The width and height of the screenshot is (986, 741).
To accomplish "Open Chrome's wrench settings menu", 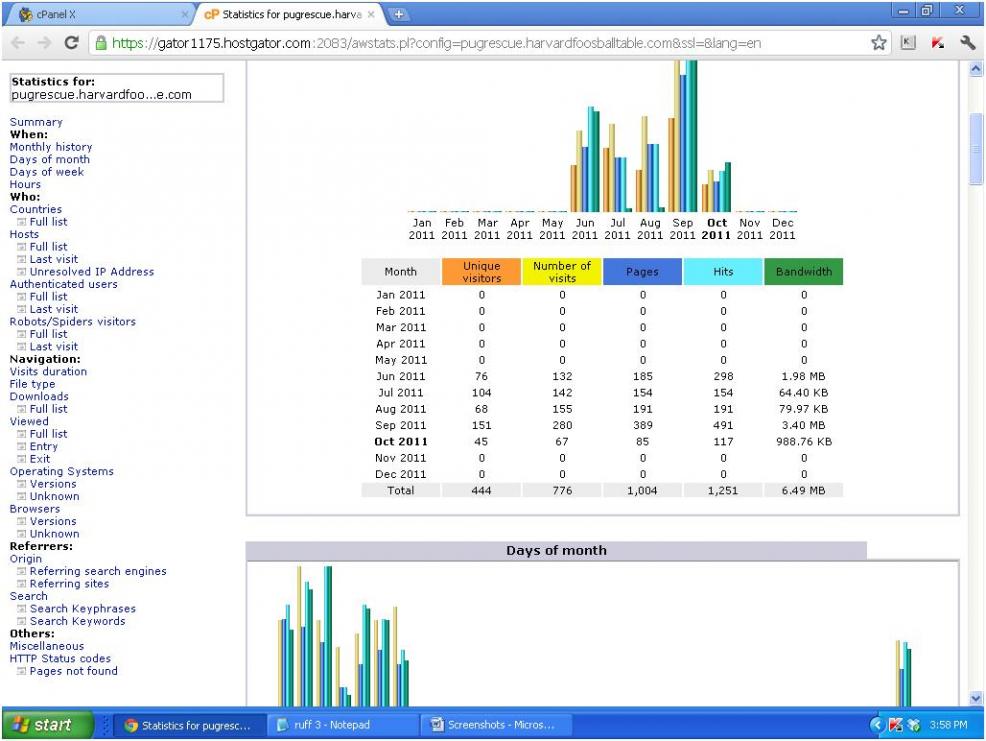I will 966,44.
